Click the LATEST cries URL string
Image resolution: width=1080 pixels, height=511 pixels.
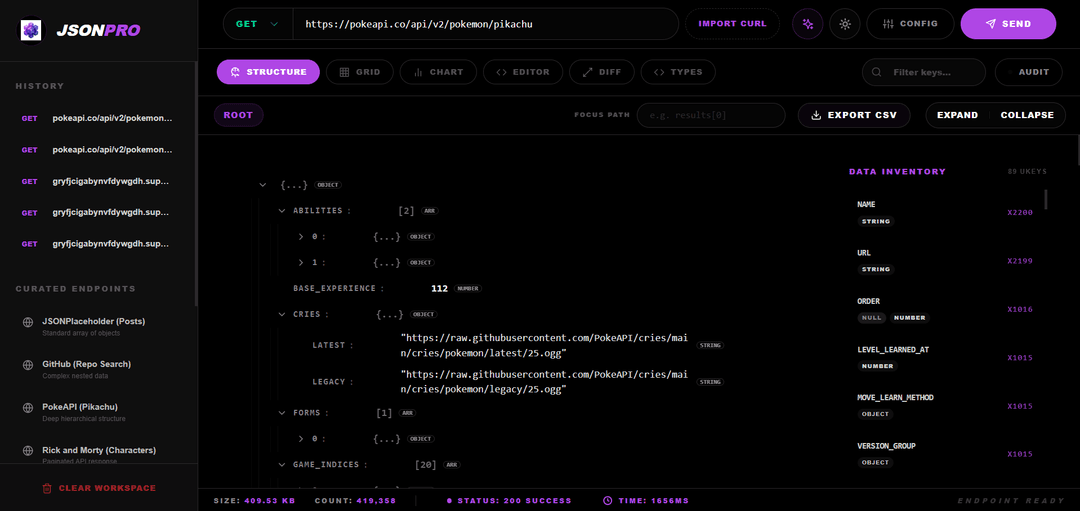click(544, 345)
